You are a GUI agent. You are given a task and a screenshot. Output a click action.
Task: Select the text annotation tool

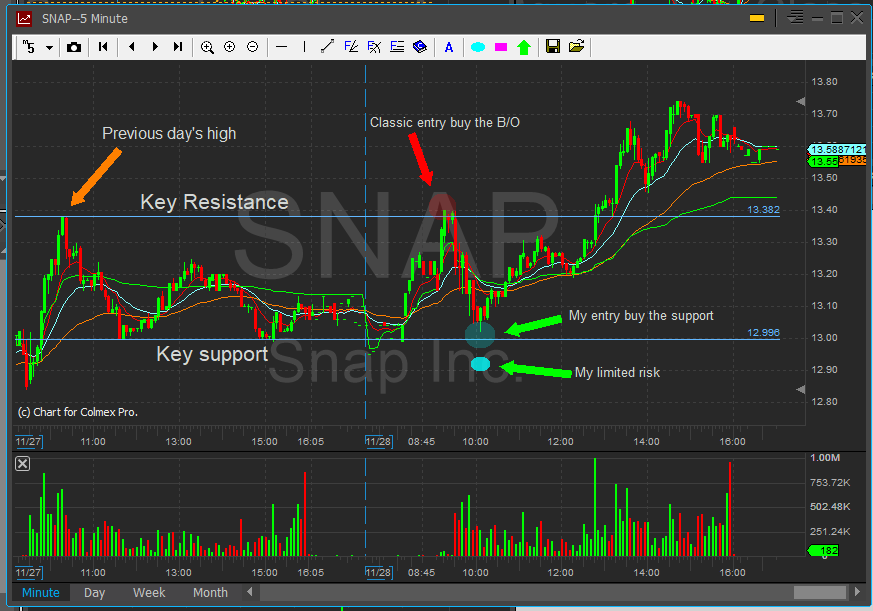[x=447, y=46]
